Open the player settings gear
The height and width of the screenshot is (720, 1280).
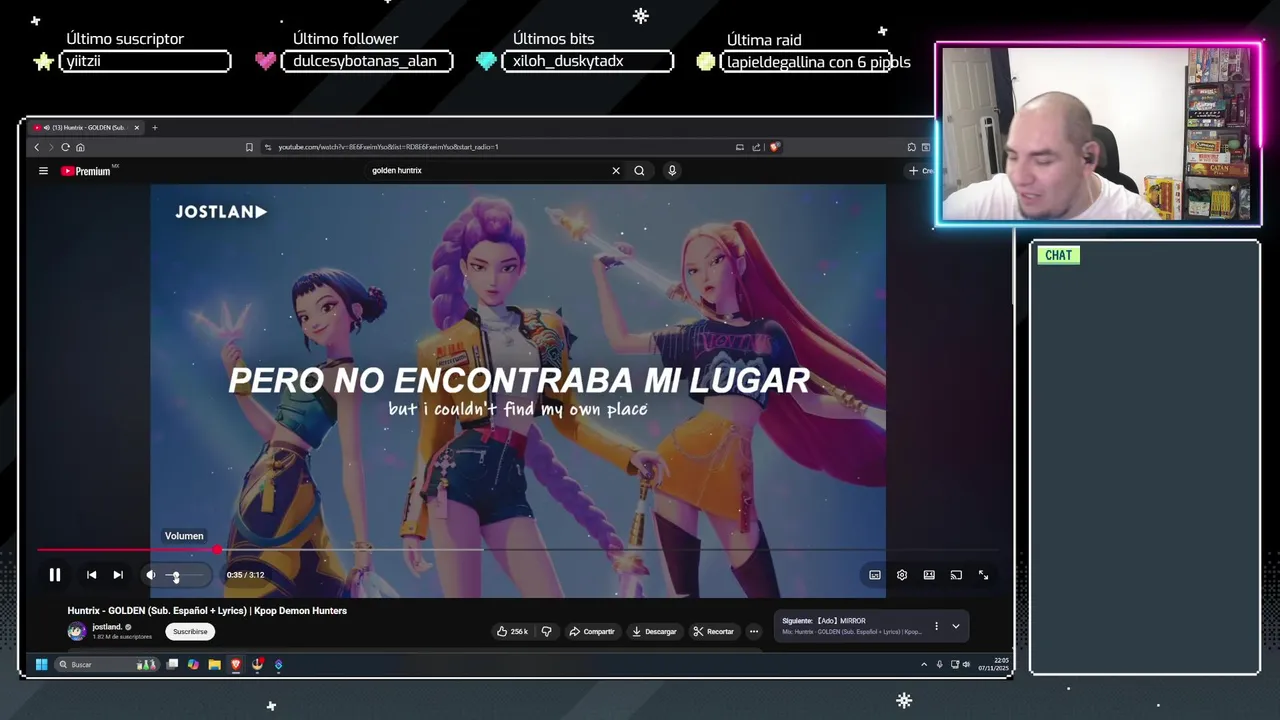click(902, 575)
